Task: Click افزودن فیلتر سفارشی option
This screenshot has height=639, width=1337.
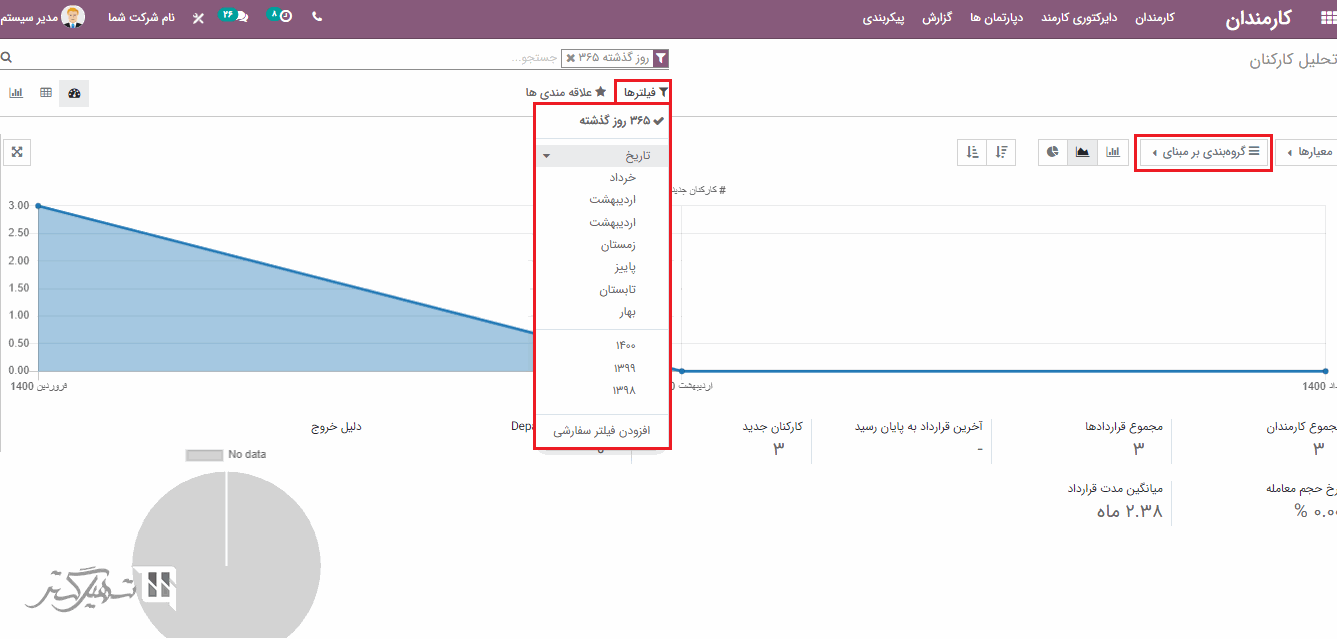Action: (x=602, y=431)
